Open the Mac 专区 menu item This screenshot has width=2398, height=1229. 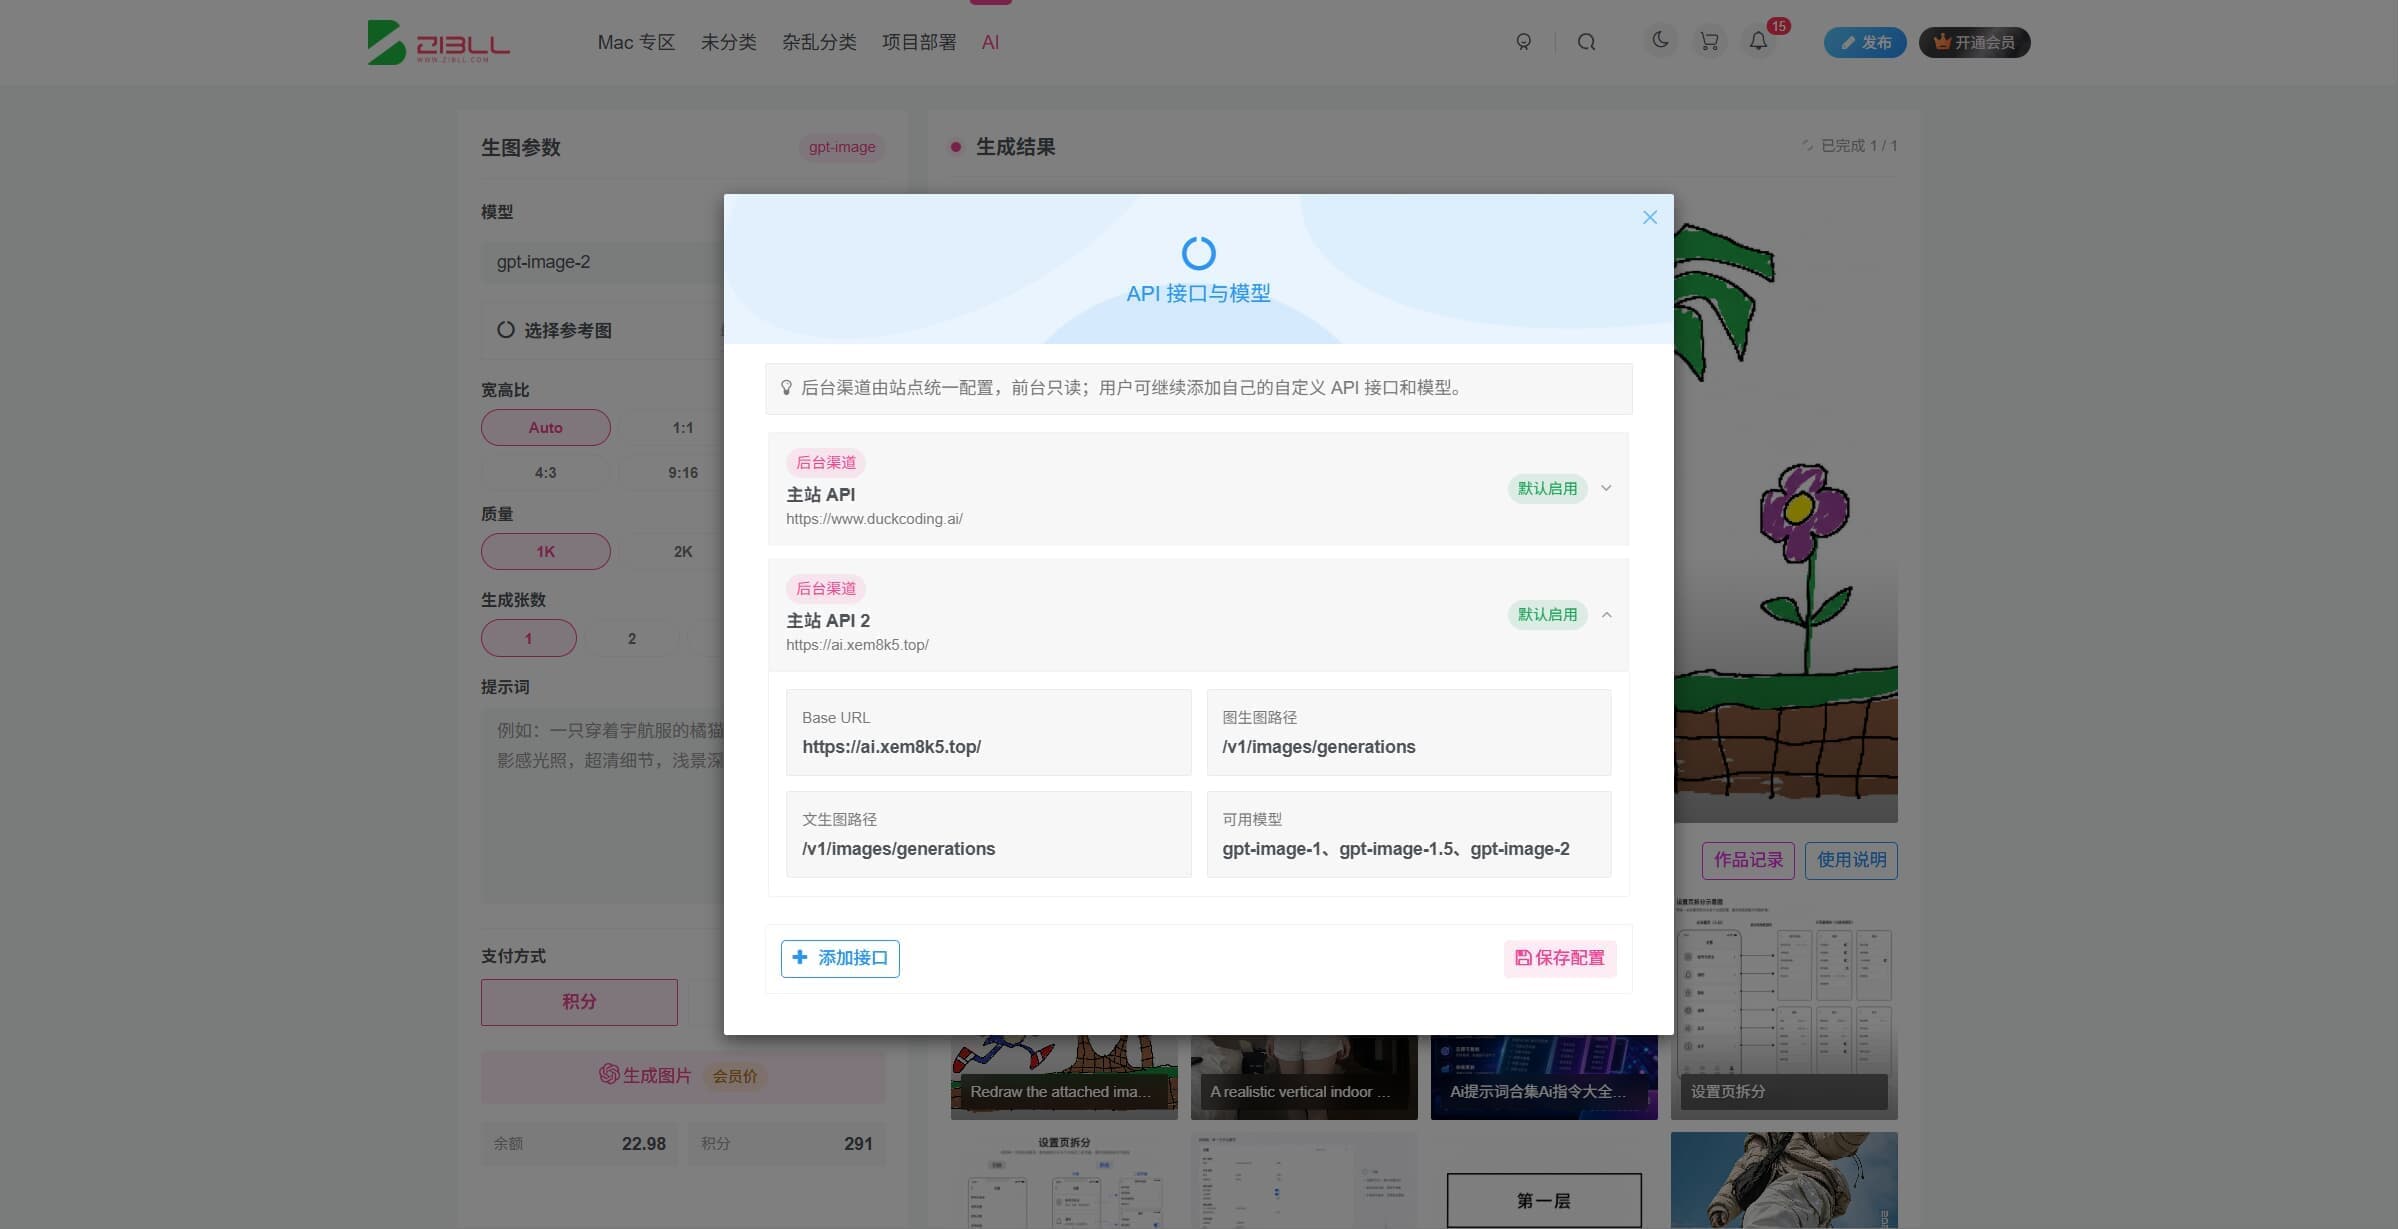[636, 42]
